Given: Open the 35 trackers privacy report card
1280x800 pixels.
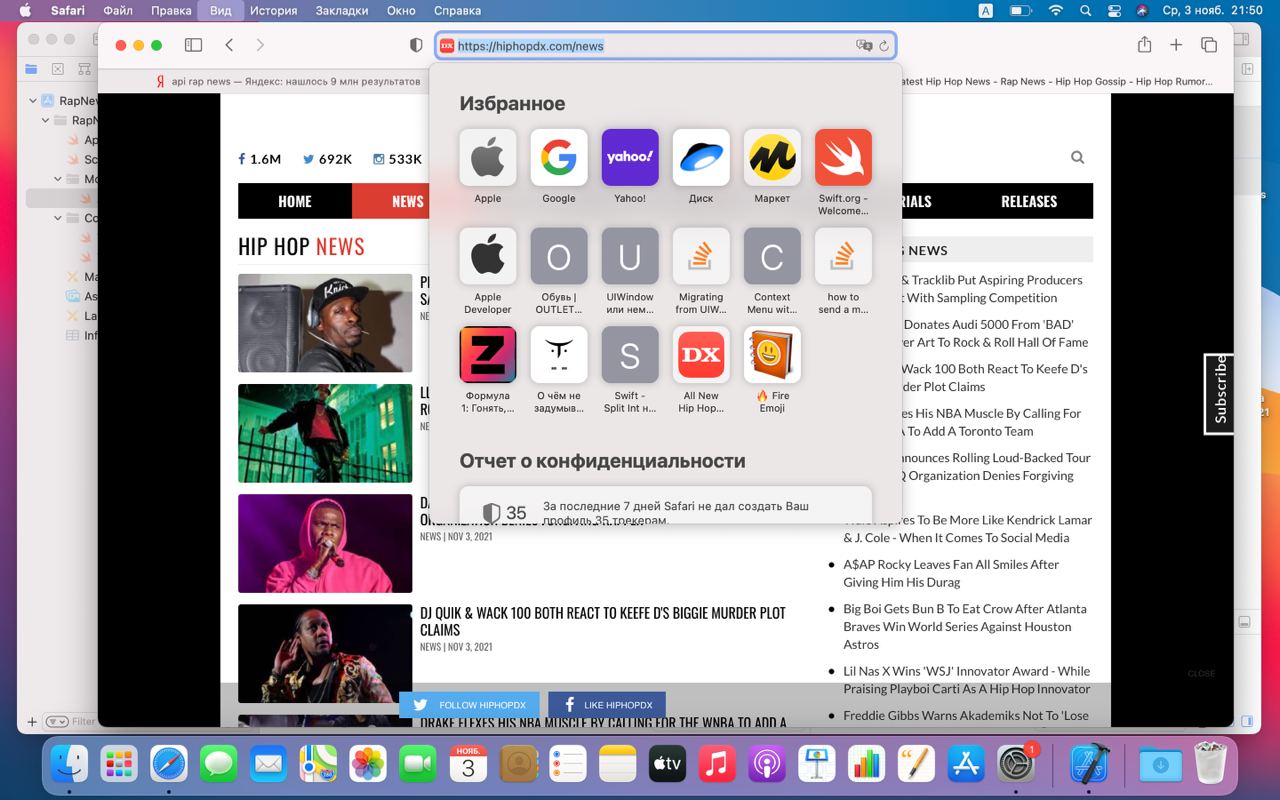Looking at the screenshot, I should (x=666, y=505).
